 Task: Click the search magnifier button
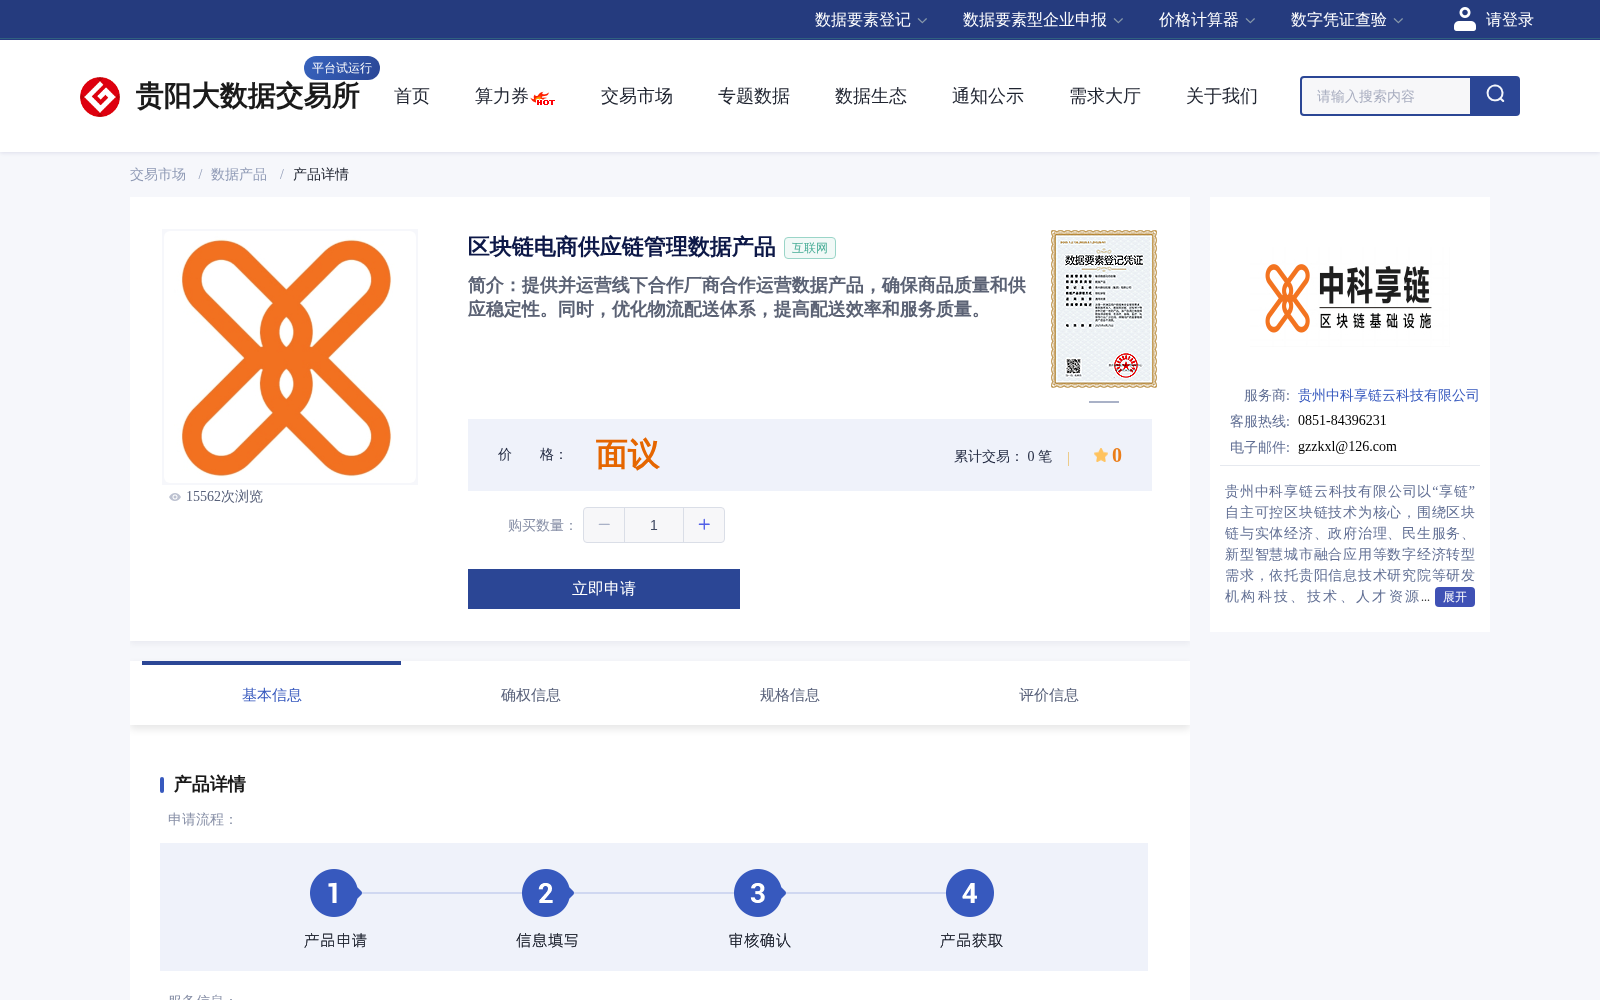[x=1495, y=96]
